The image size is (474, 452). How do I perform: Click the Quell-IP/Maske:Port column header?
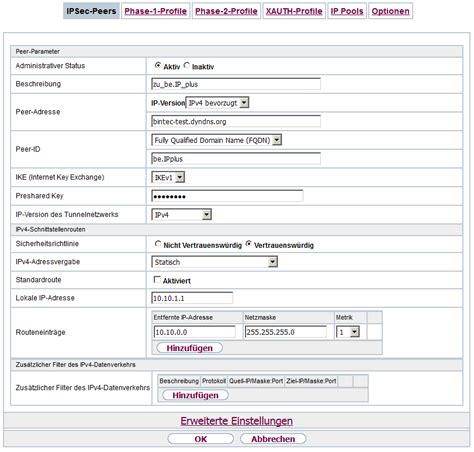(256, 381)
